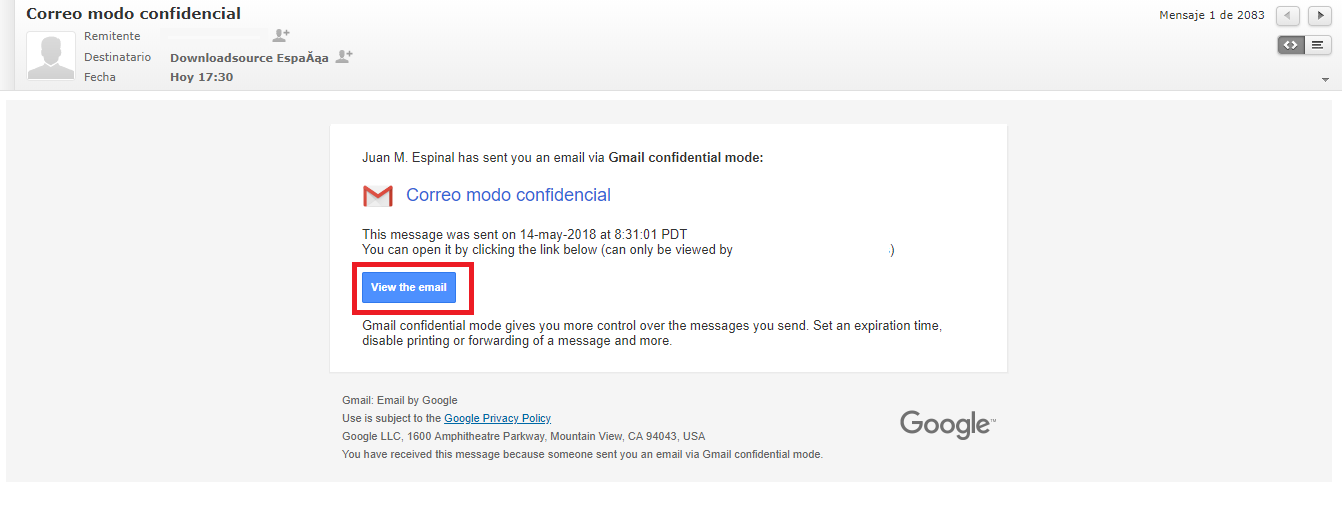Click the sent on 14-may-2018 line
The image size is (1342, 516).
coord(525,235)
